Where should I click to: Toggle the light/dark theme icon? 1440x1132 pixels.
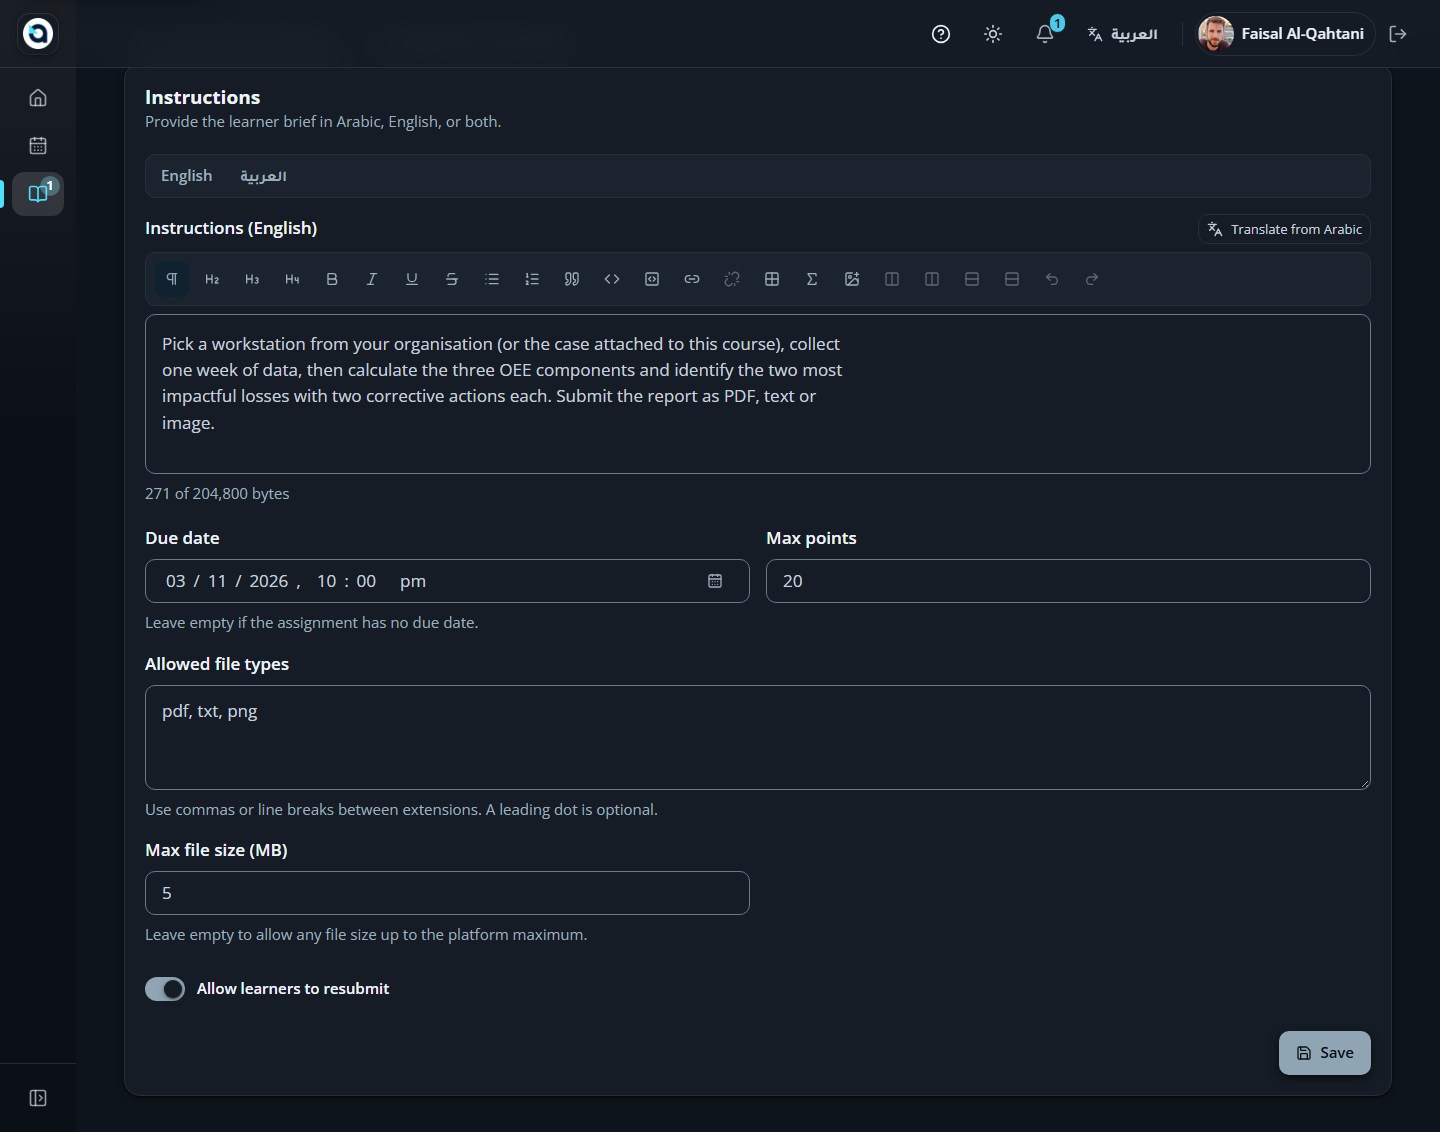993,34
